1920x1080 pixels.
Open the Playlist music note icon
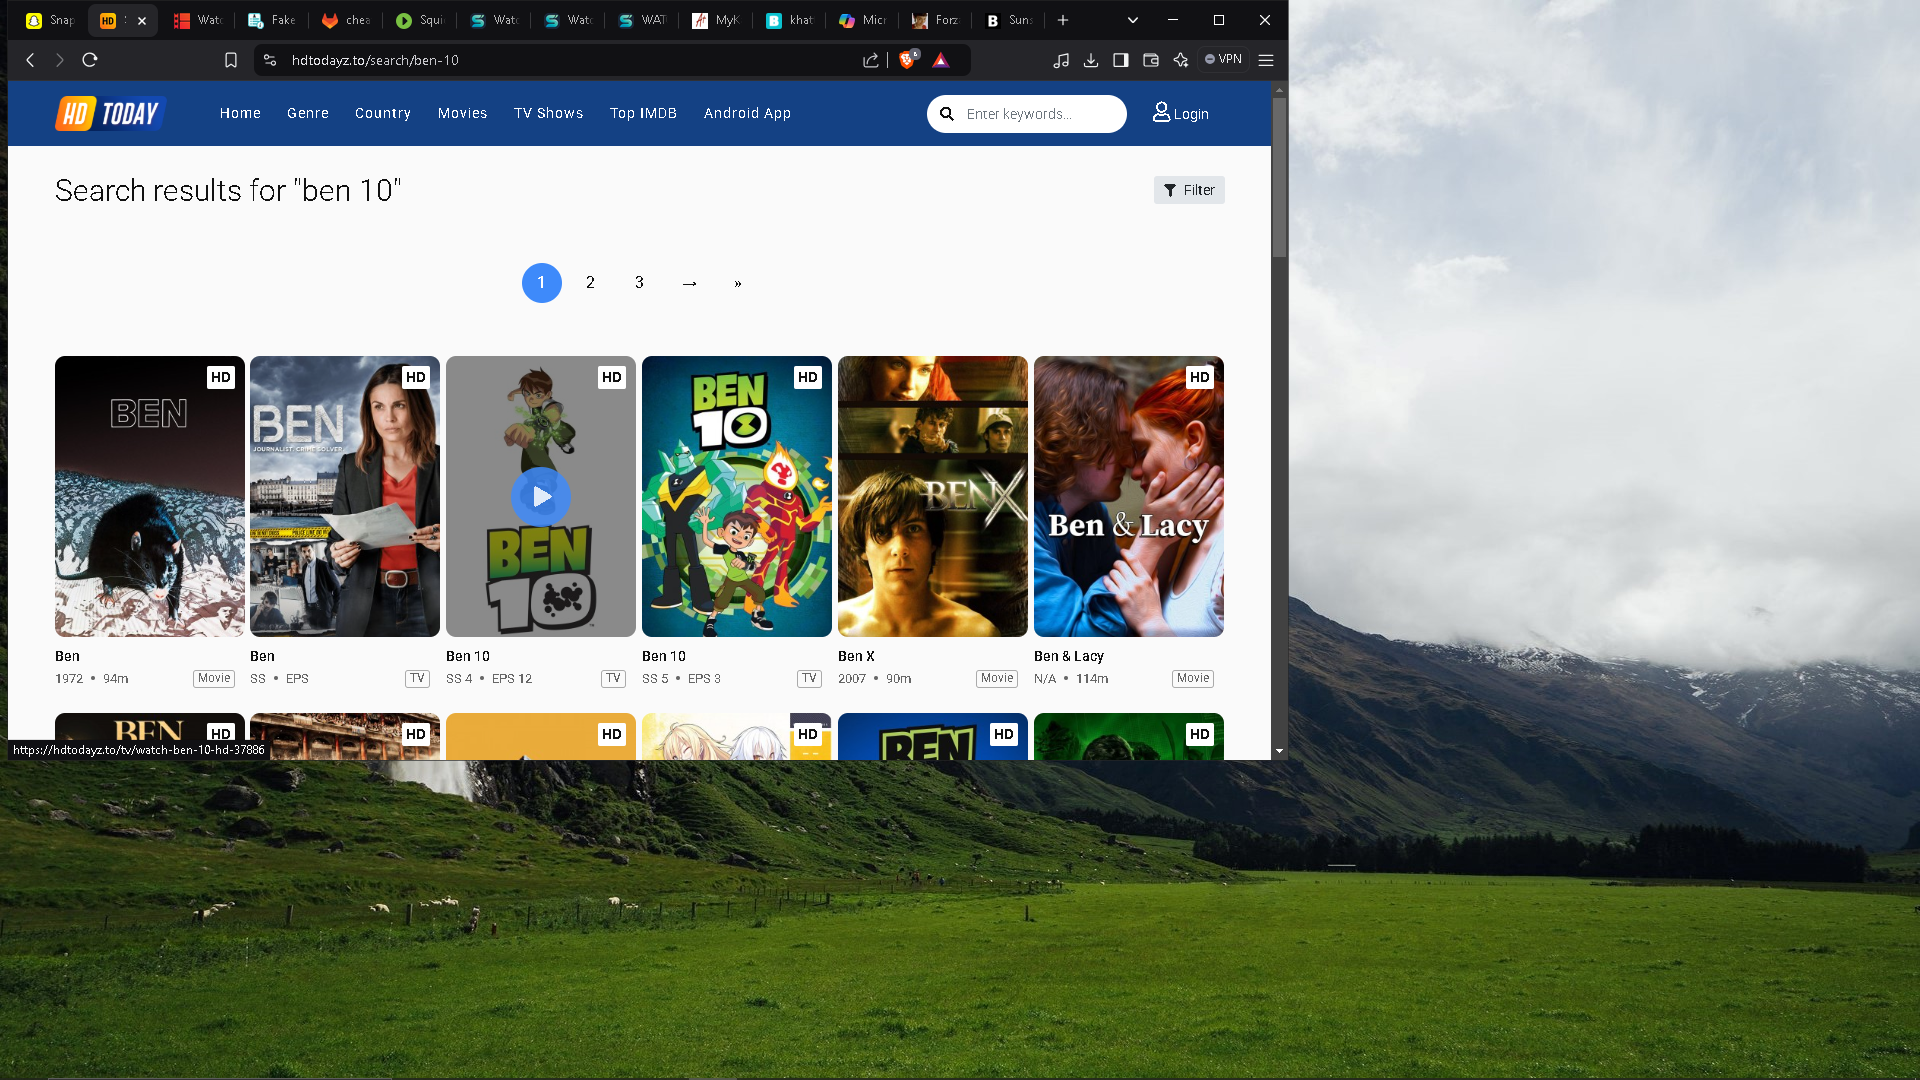point(1061,60)
